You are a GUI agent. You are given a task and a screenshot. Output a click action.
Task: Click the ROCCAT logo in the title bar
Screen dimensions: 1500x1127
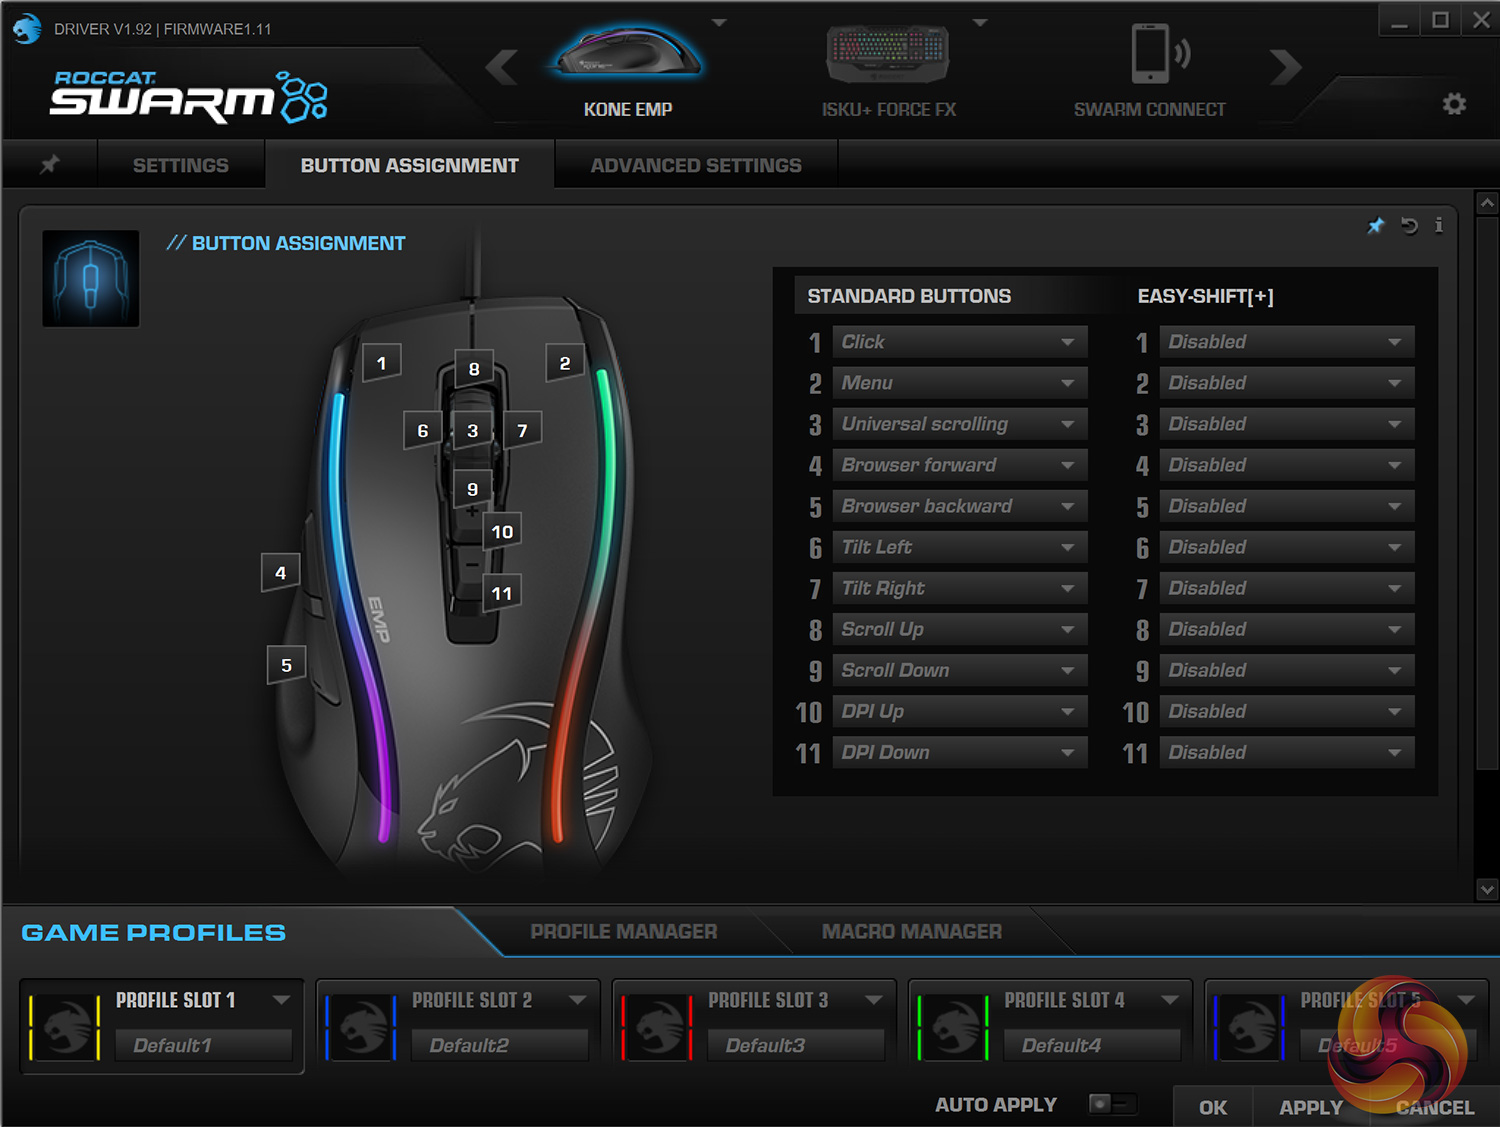(27, 28)
